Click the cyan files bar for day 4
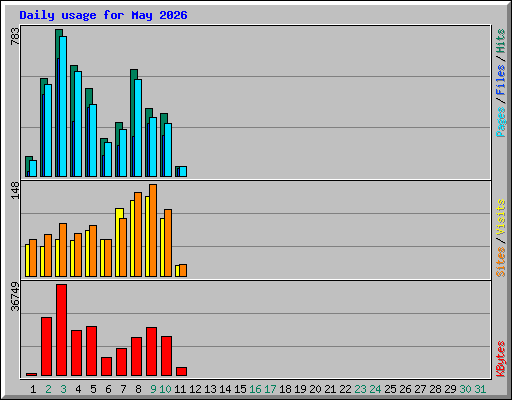Screen dimensions: 512x400 pyautogui.click(x=78, y=124)
